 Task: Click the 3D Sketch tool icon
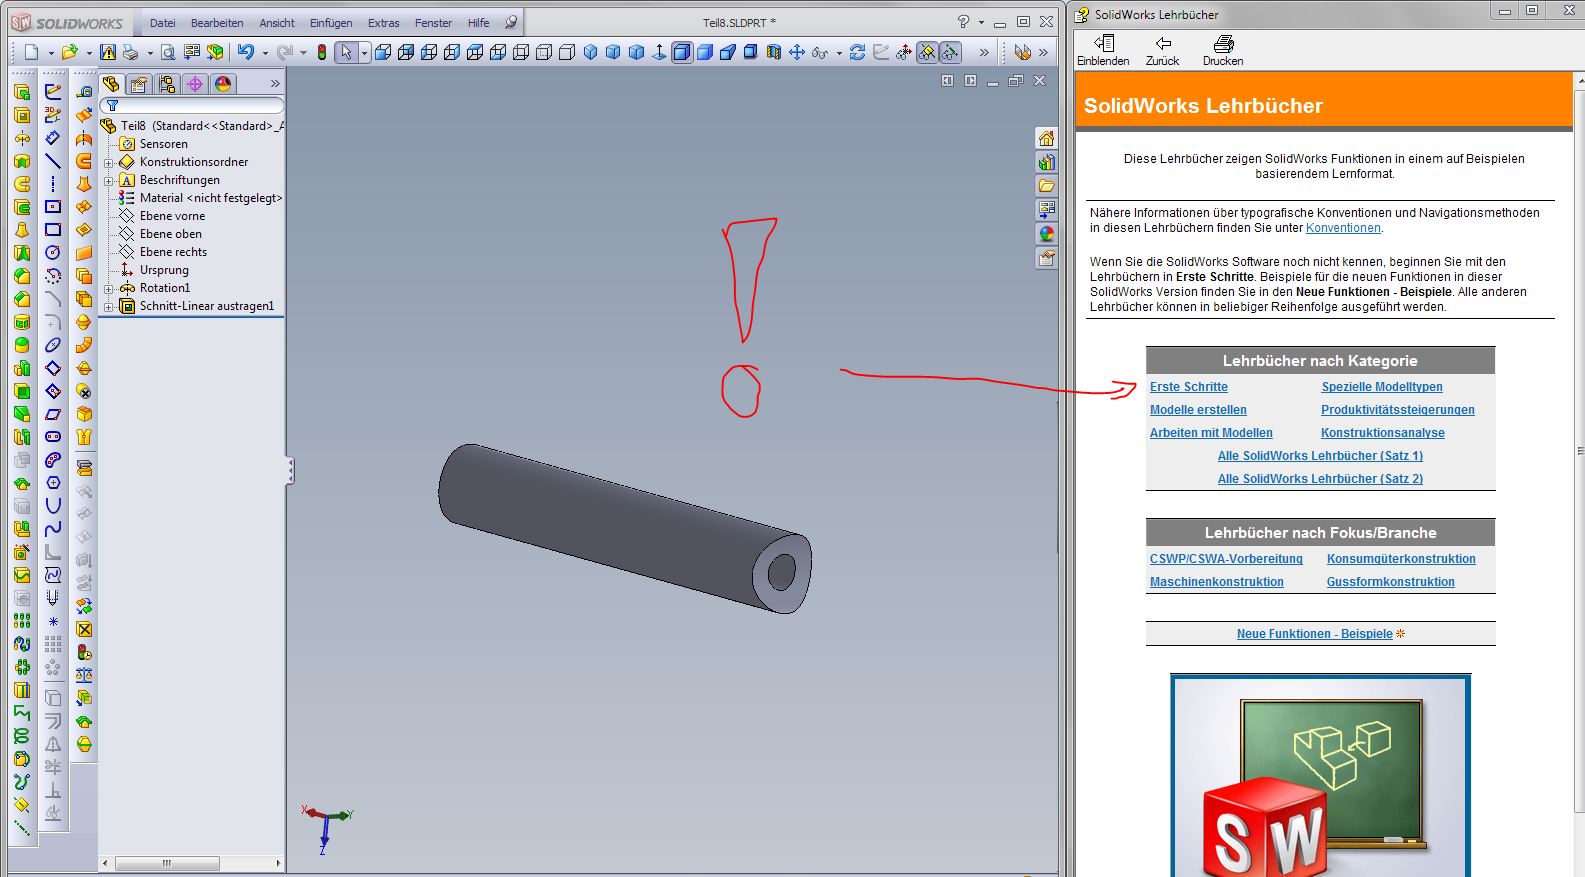click(x=53, y=115)
